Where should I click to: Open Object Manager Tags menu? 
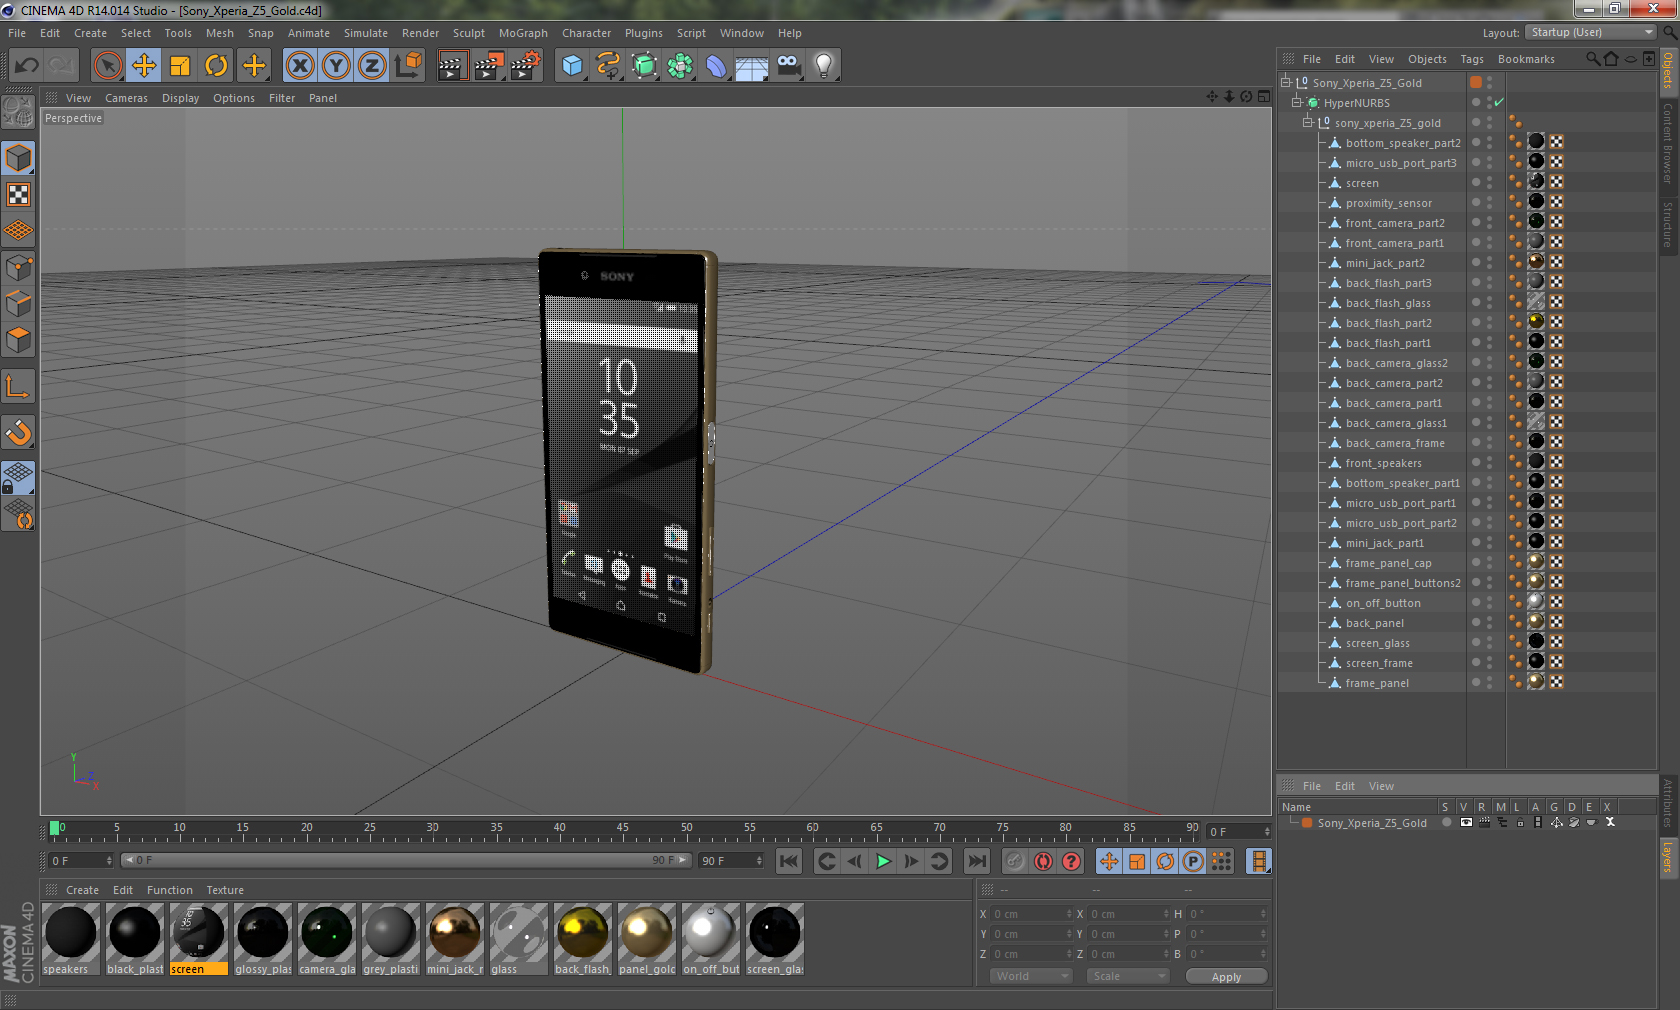(x=1472, y=59)
